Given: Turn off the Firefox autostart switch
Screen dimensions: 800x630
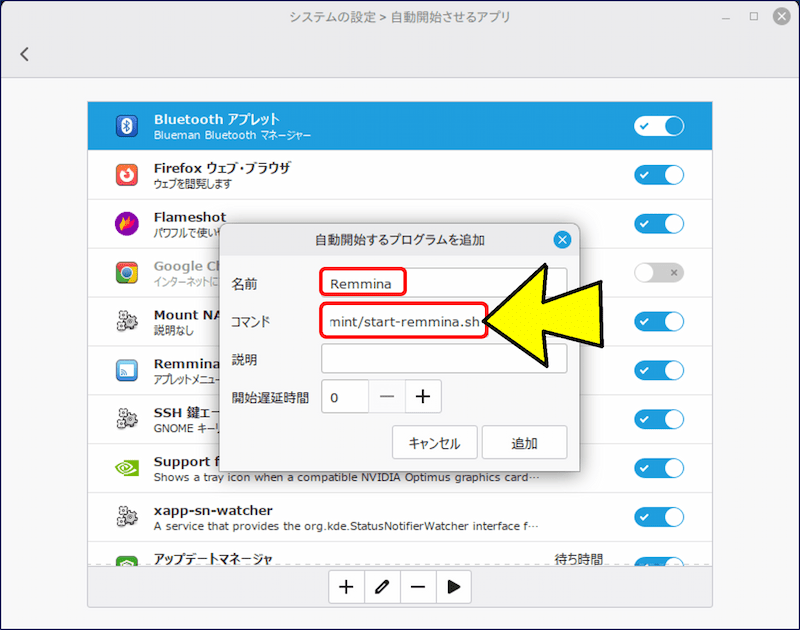Looking at the screenshot, I should [659, 175].
